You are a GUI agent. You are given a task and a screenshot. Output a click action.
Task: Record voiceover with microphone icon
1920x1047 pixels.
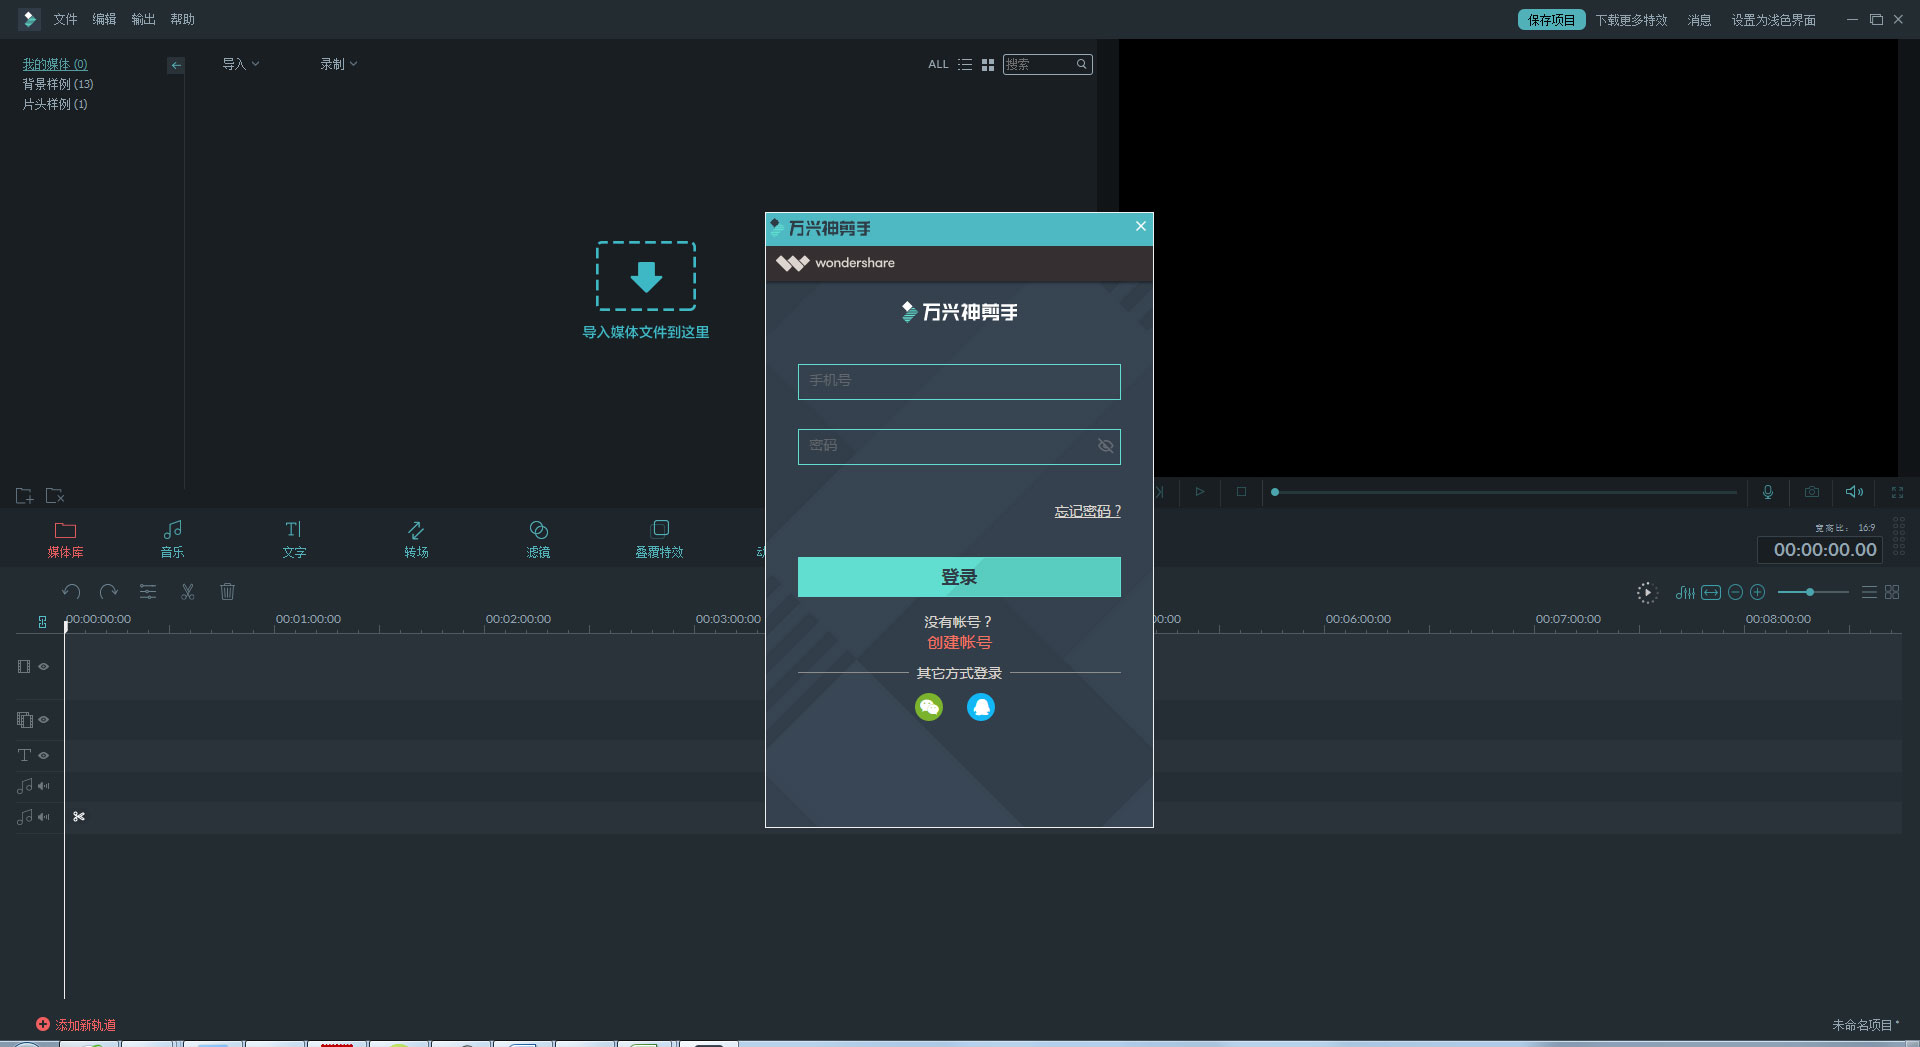point(1768,492)
